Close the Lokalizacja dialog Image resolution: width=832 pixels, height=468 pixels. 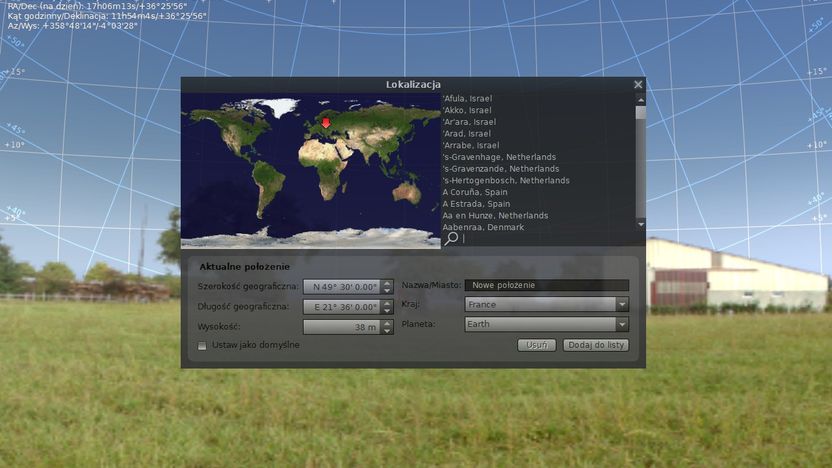[x=638, y=84]
